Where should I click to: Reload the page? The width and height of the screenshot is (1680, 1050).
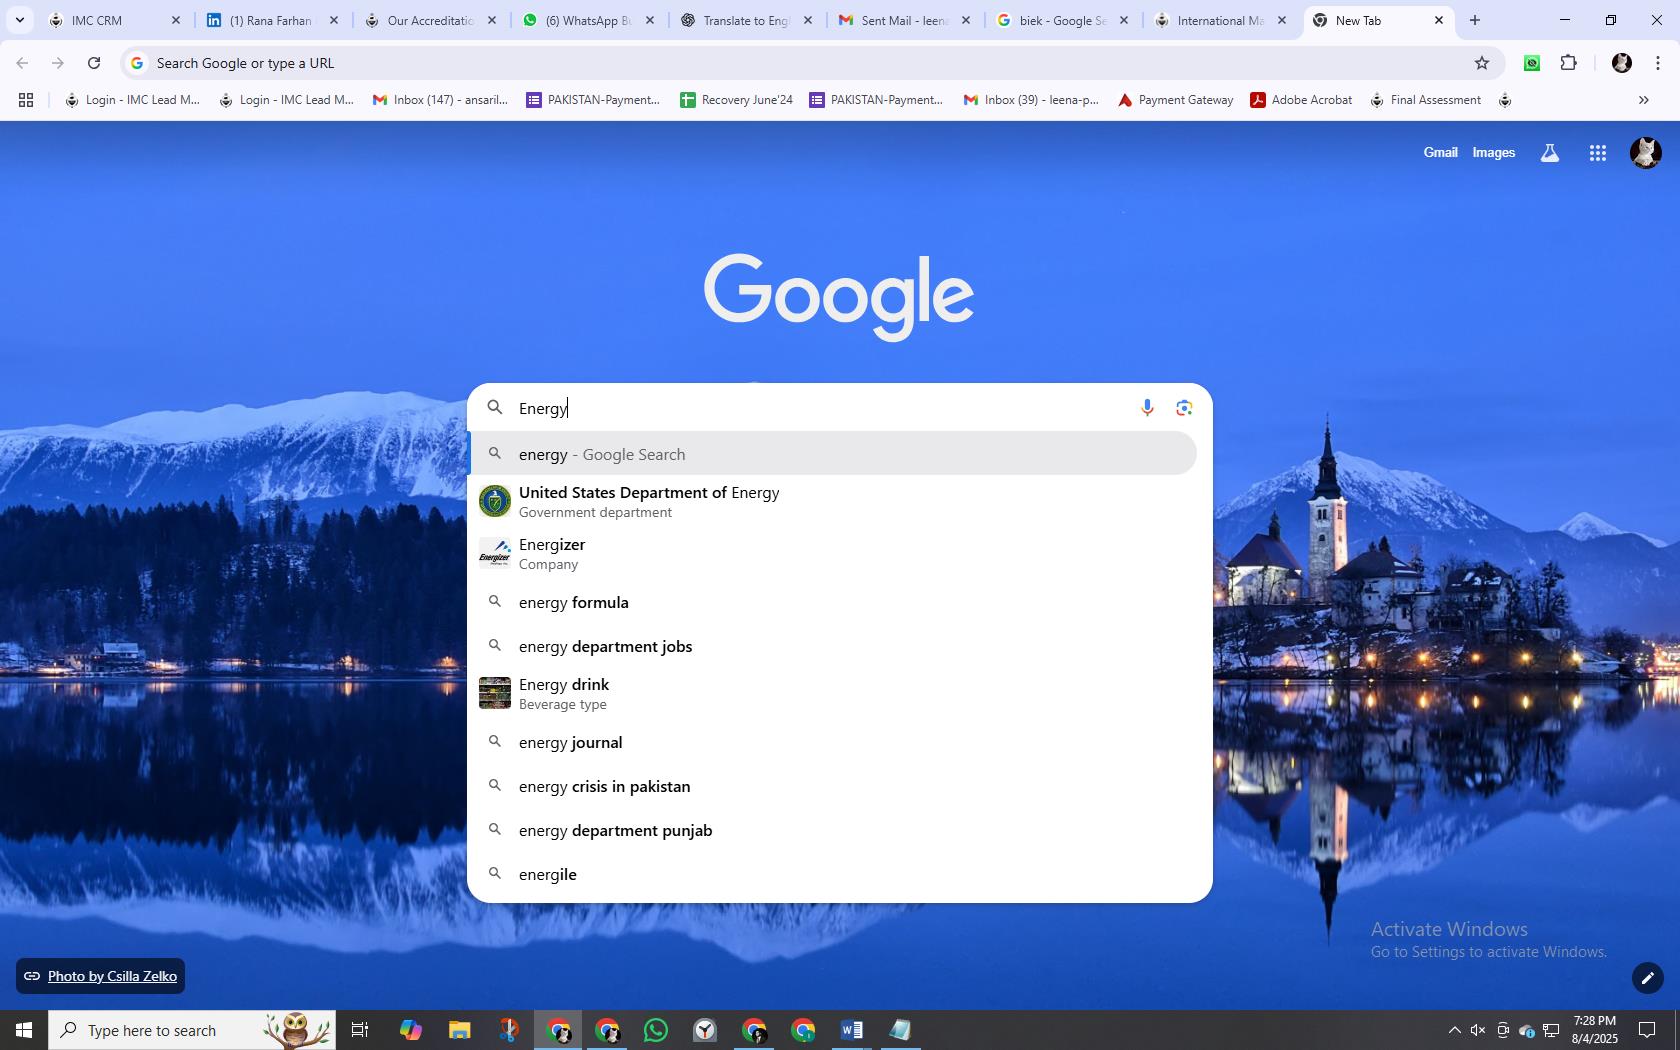(x=94, y=63)
